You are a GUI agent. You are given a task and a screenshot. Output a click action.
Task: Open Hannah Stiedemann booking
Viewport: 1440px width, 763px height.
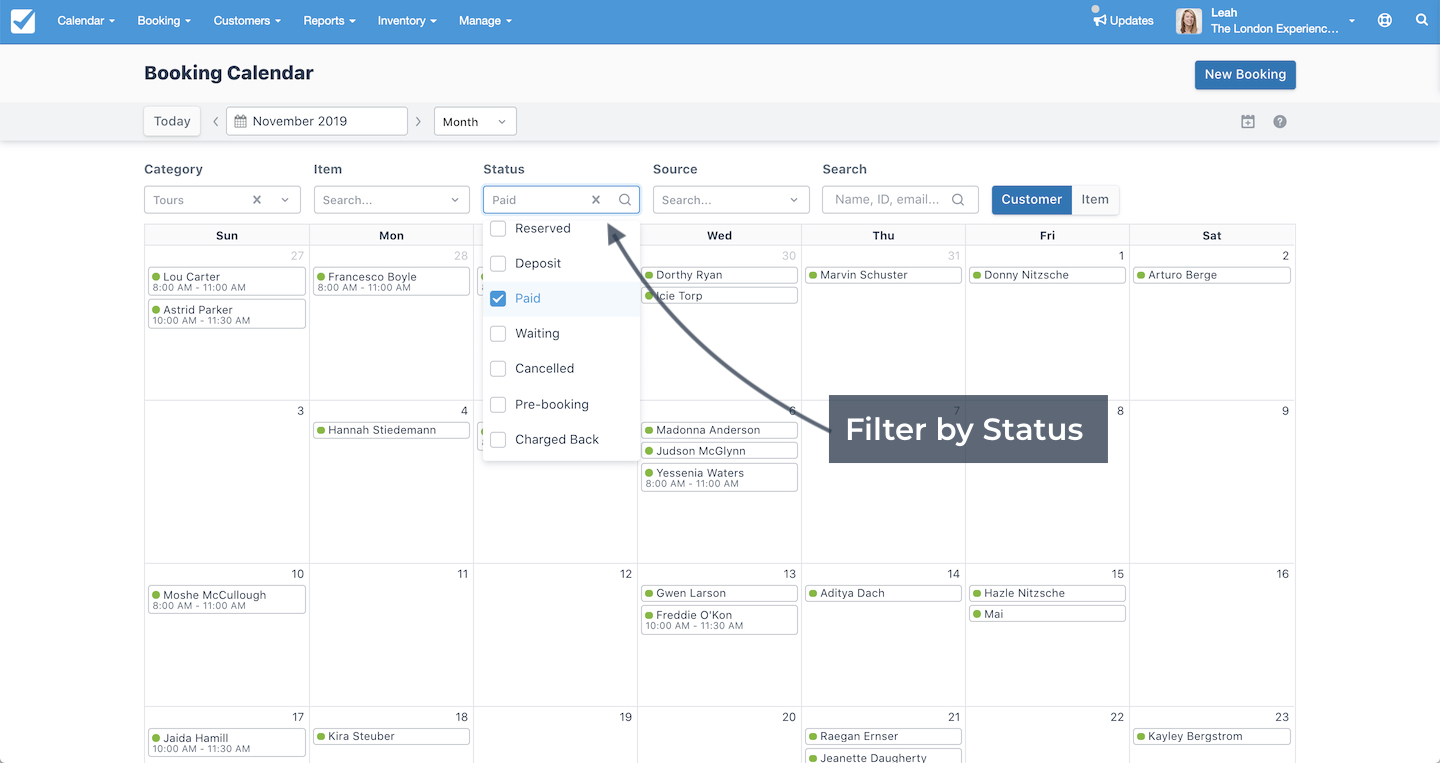391,430
